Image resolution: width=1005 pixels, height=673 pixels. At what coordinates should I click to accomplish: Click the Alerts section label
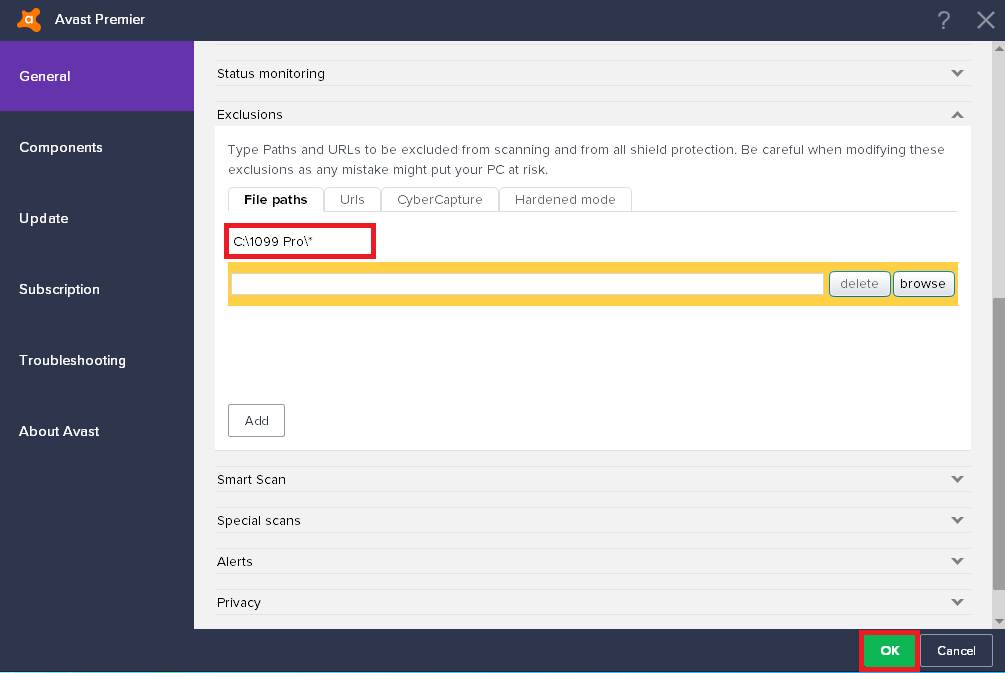click(x=235, y=561)
